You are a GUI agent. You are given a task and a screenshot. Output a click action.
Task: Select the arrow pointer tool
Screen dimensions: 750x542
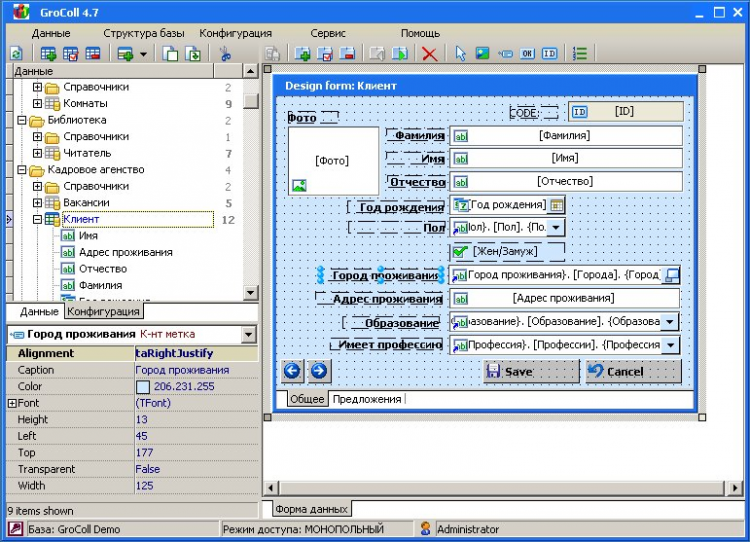coord(460,54)
